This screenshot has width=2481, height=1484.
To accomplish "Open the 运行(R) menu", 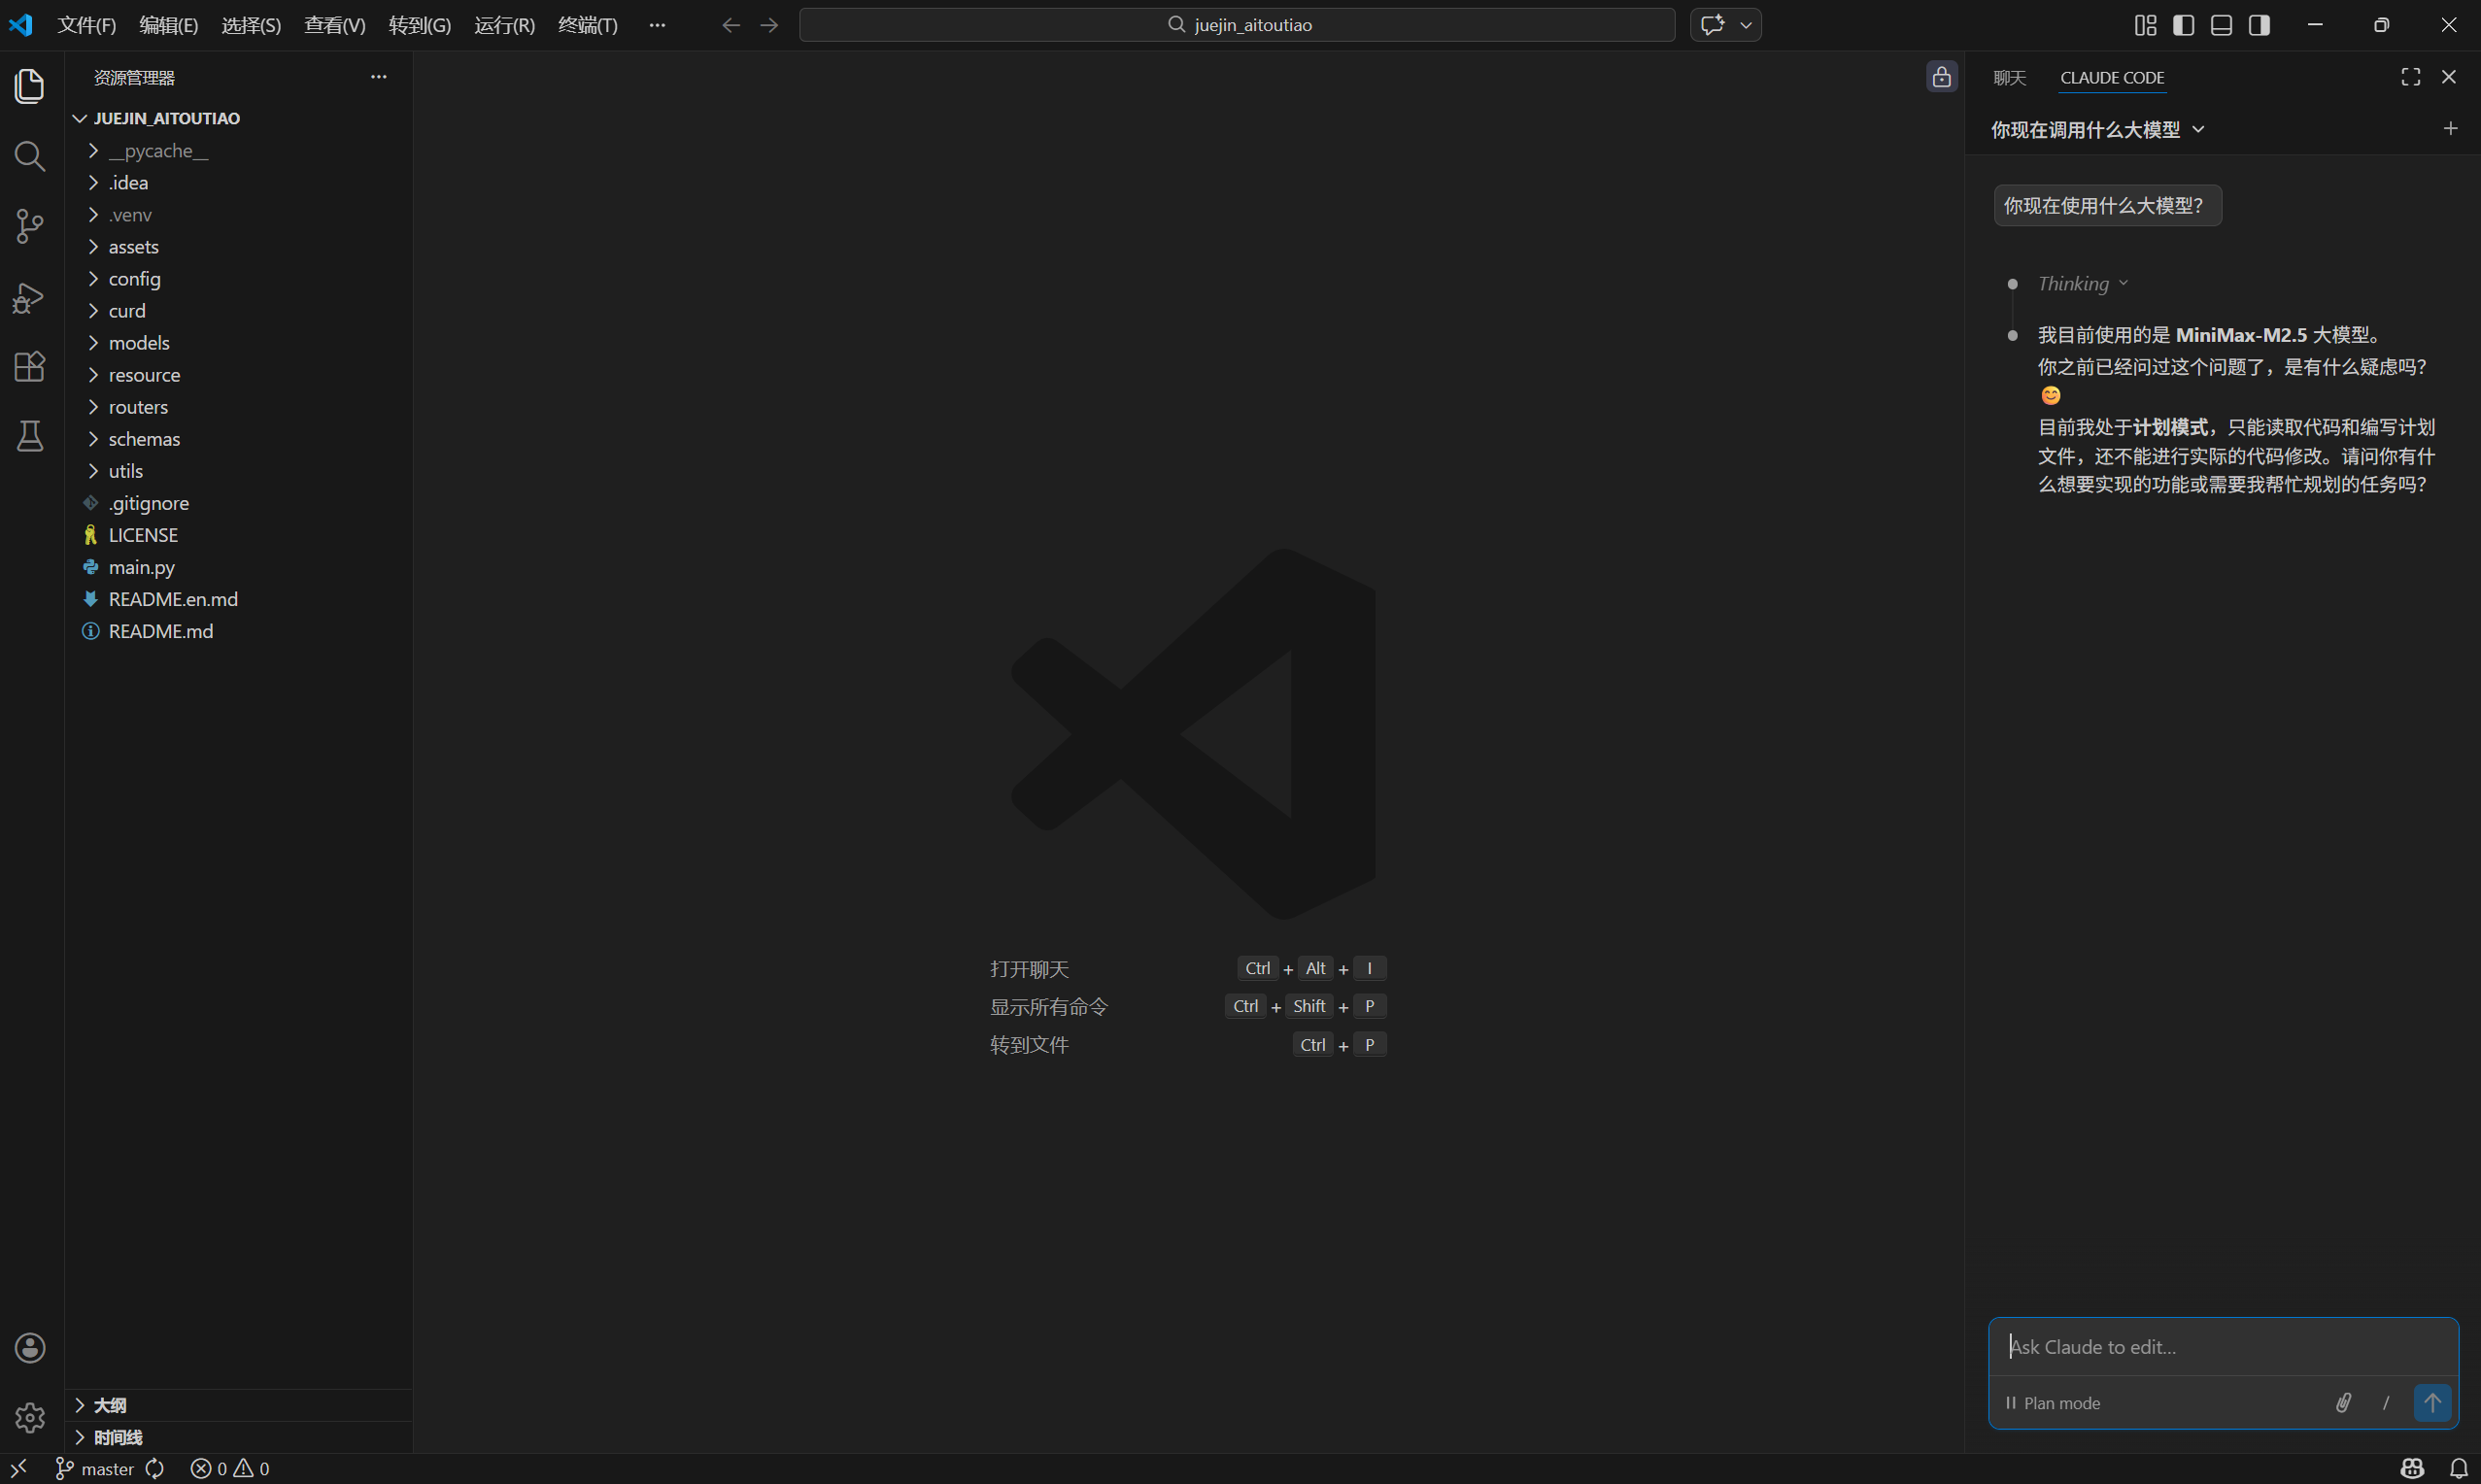I will pos(505,25).
